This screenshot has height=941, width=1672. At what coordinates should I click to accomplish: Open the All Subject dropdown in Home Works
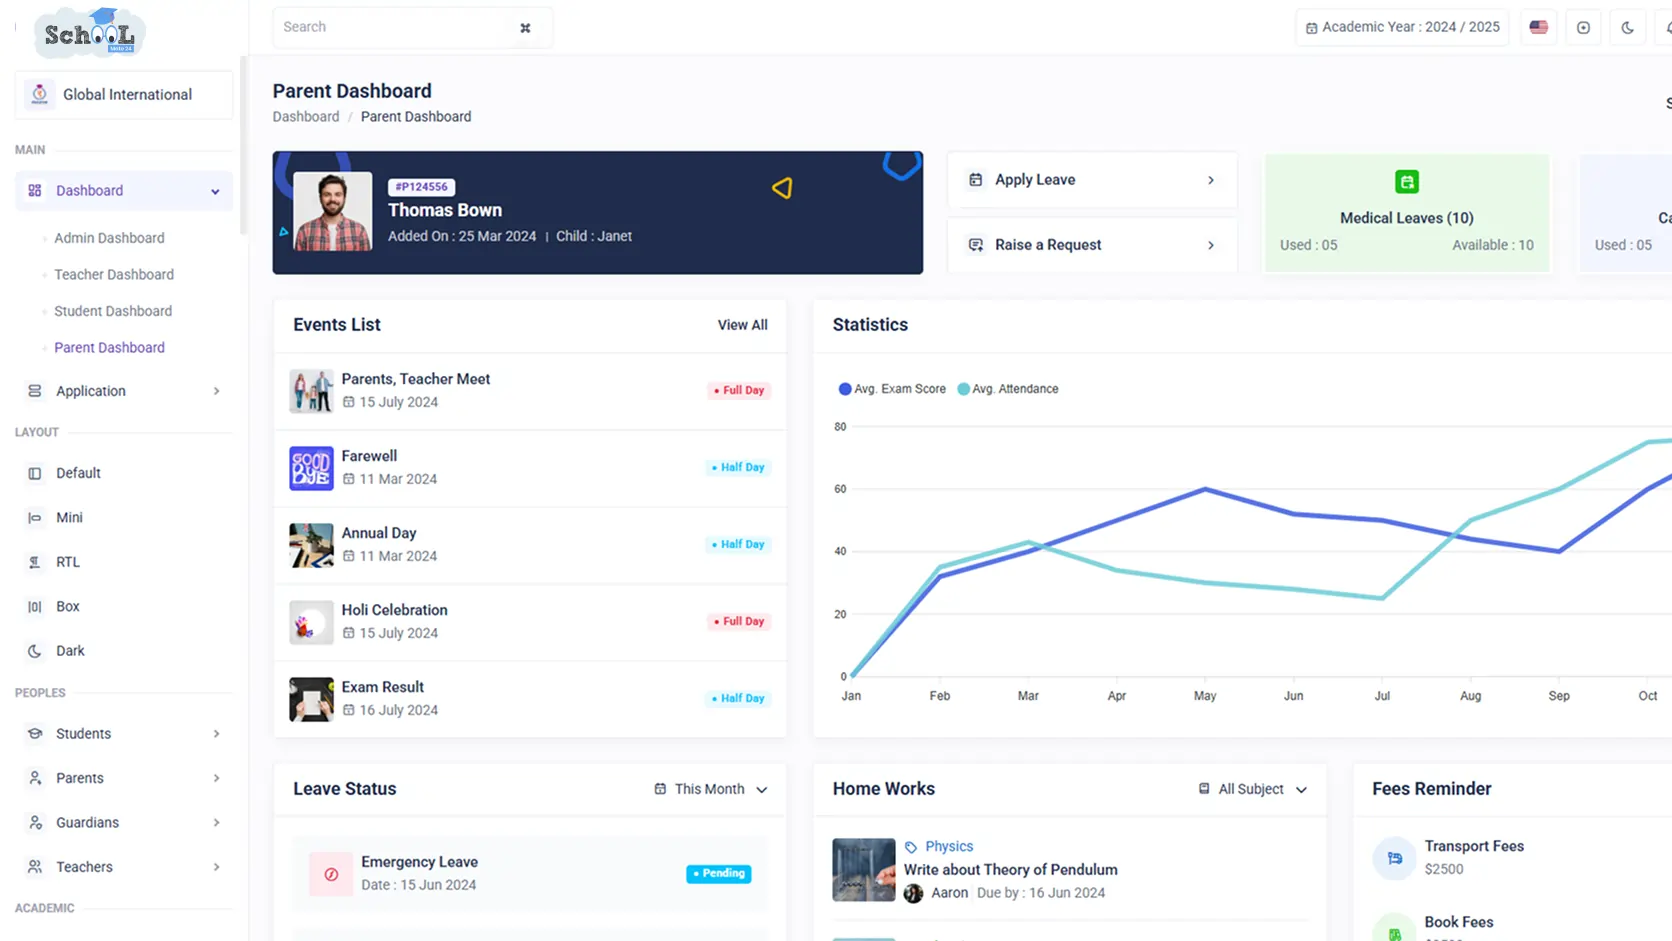click(x=1254, y=789)
